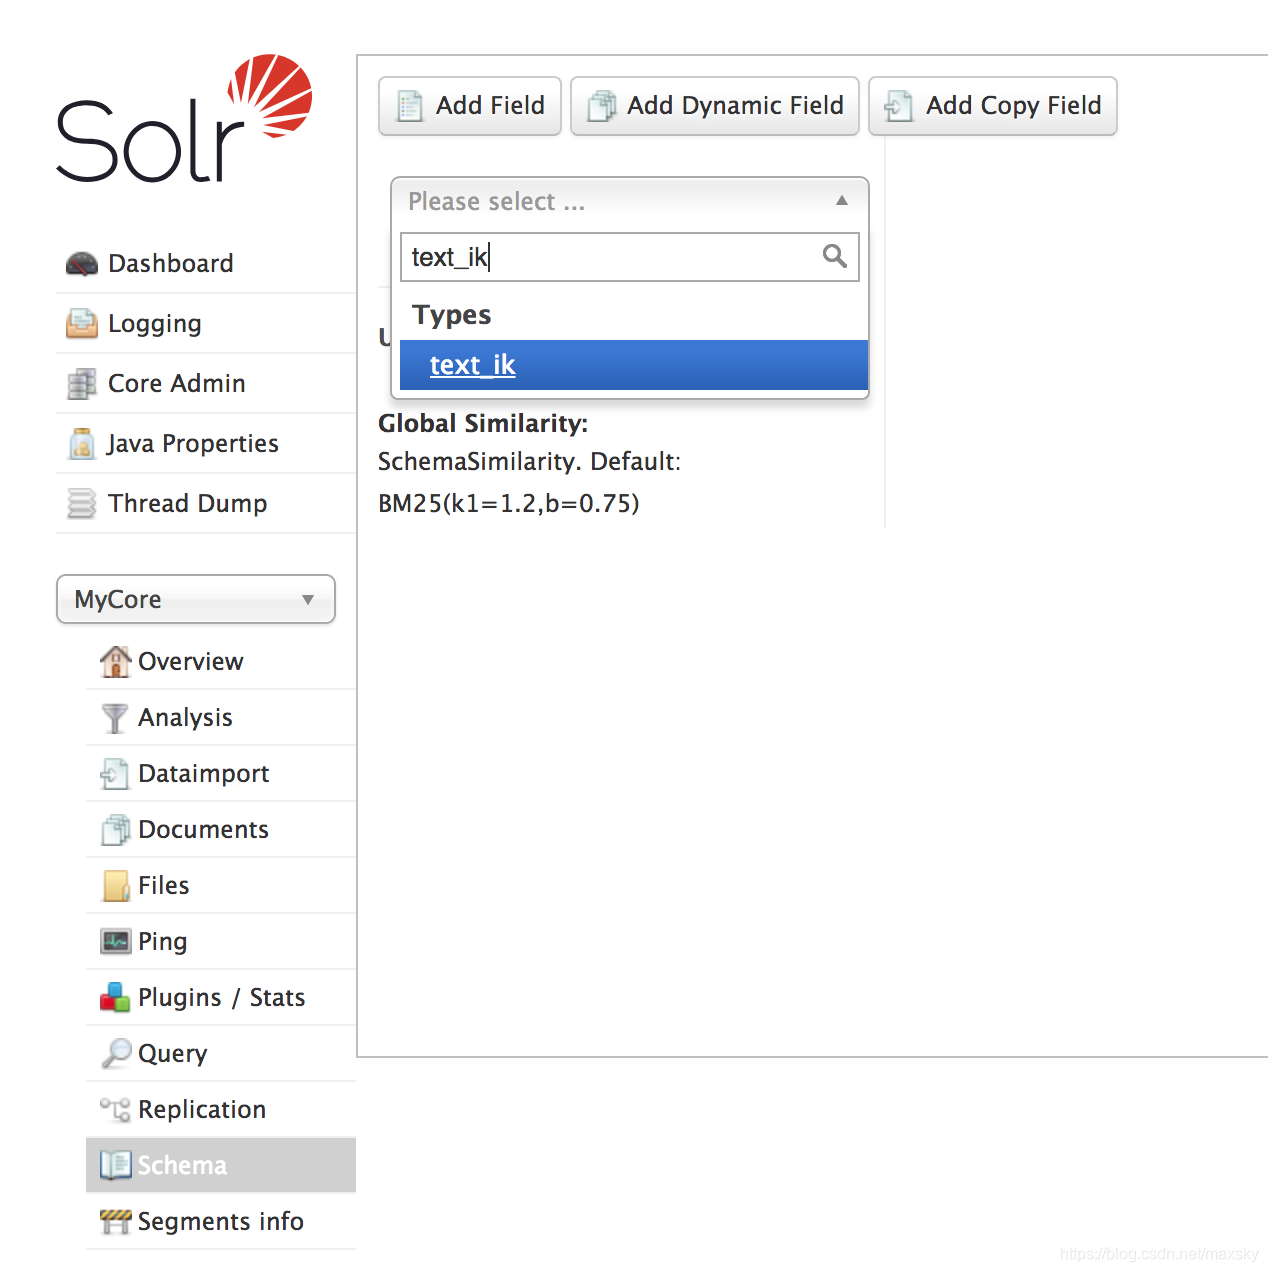
Task: Click the Core Admin server icon
Action: pos(82,384)
